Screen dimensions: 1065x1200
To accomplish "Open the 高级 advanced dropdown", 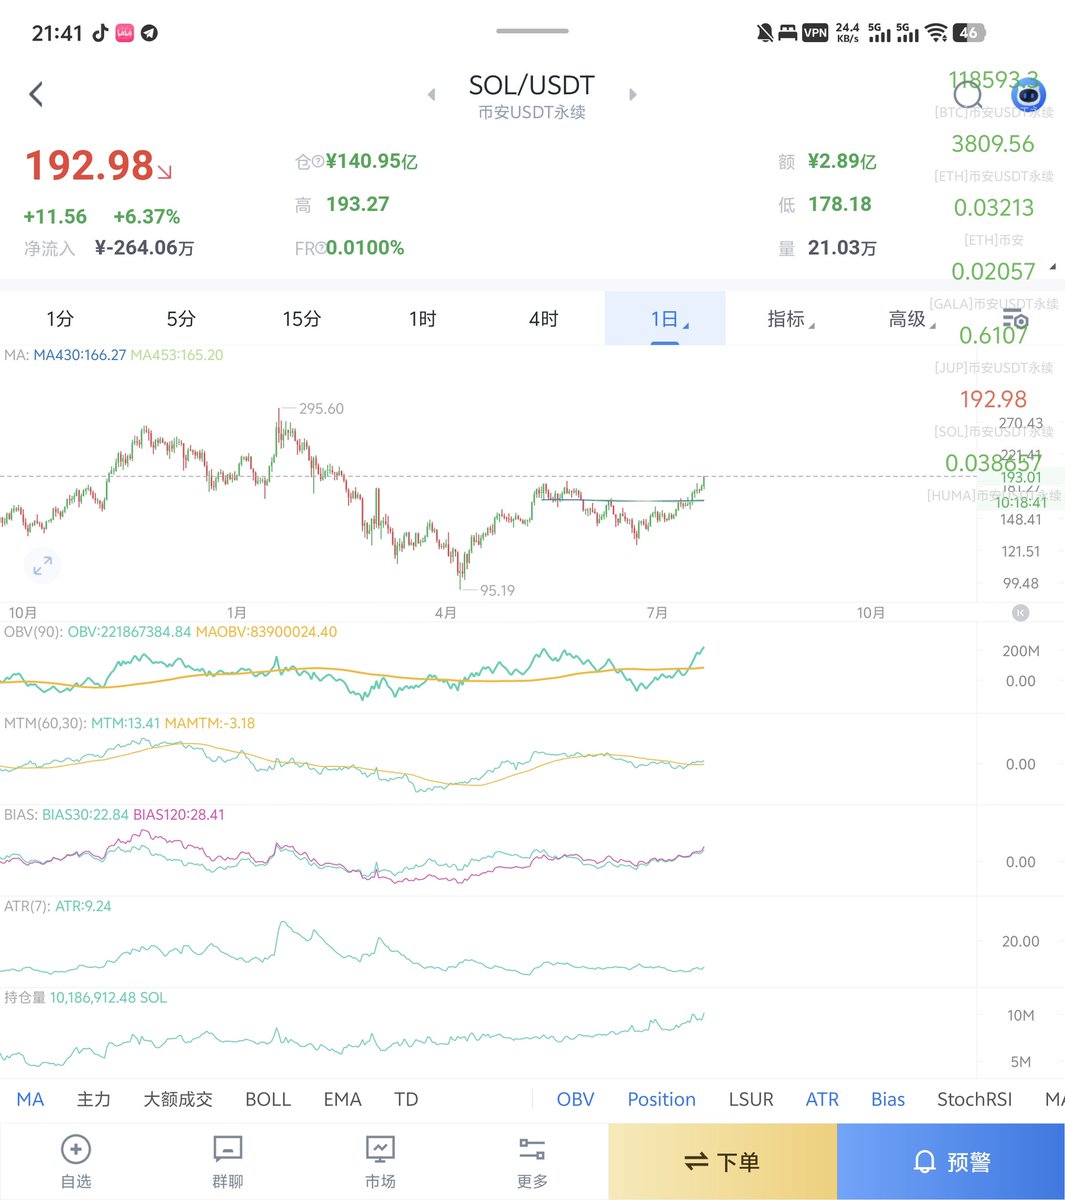I will coord(911,319).
